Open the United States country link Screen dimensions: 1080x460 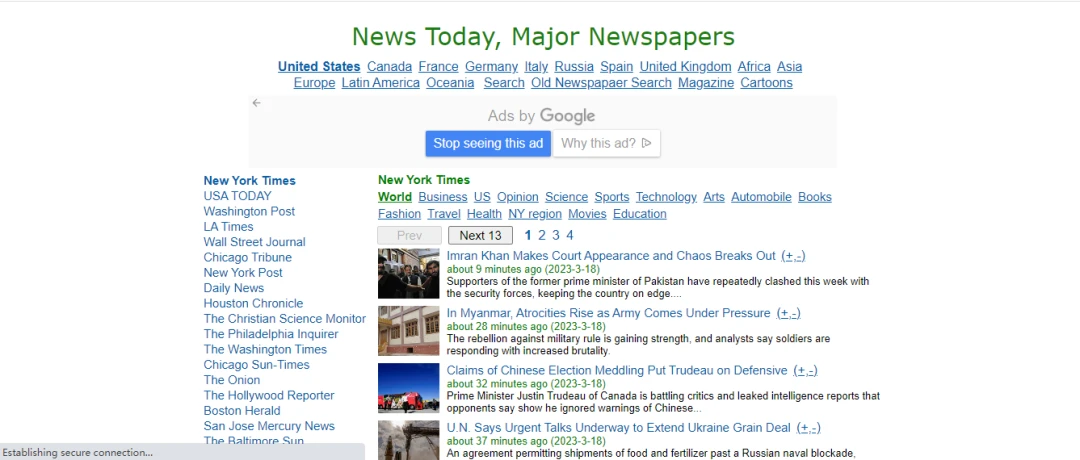(319, 67)
